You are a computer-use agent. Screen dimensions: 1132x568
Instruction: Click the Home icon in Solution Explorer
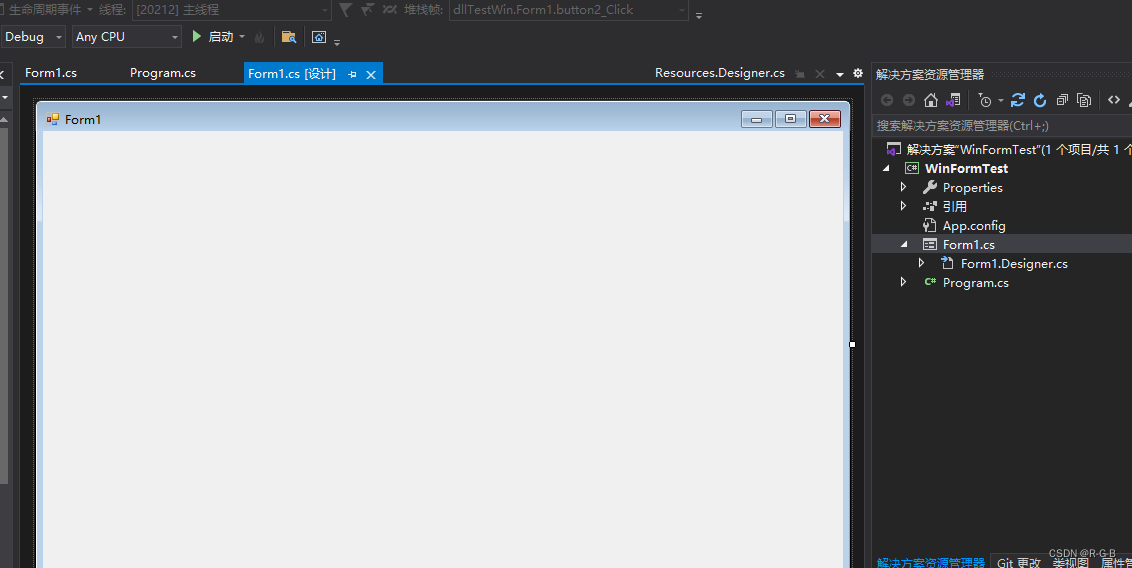click(931, 100)
